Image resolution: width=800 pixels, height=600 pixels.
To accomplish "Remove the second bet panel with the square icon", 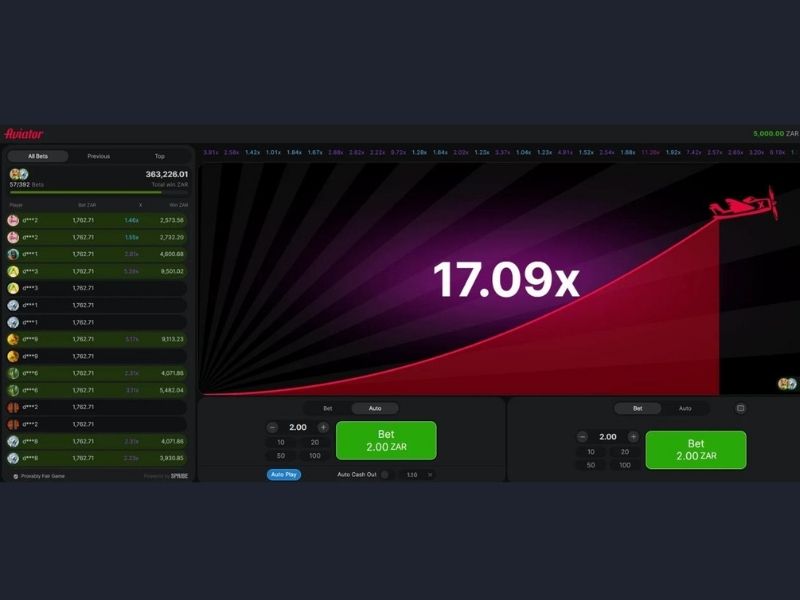I will click(740, 408).
